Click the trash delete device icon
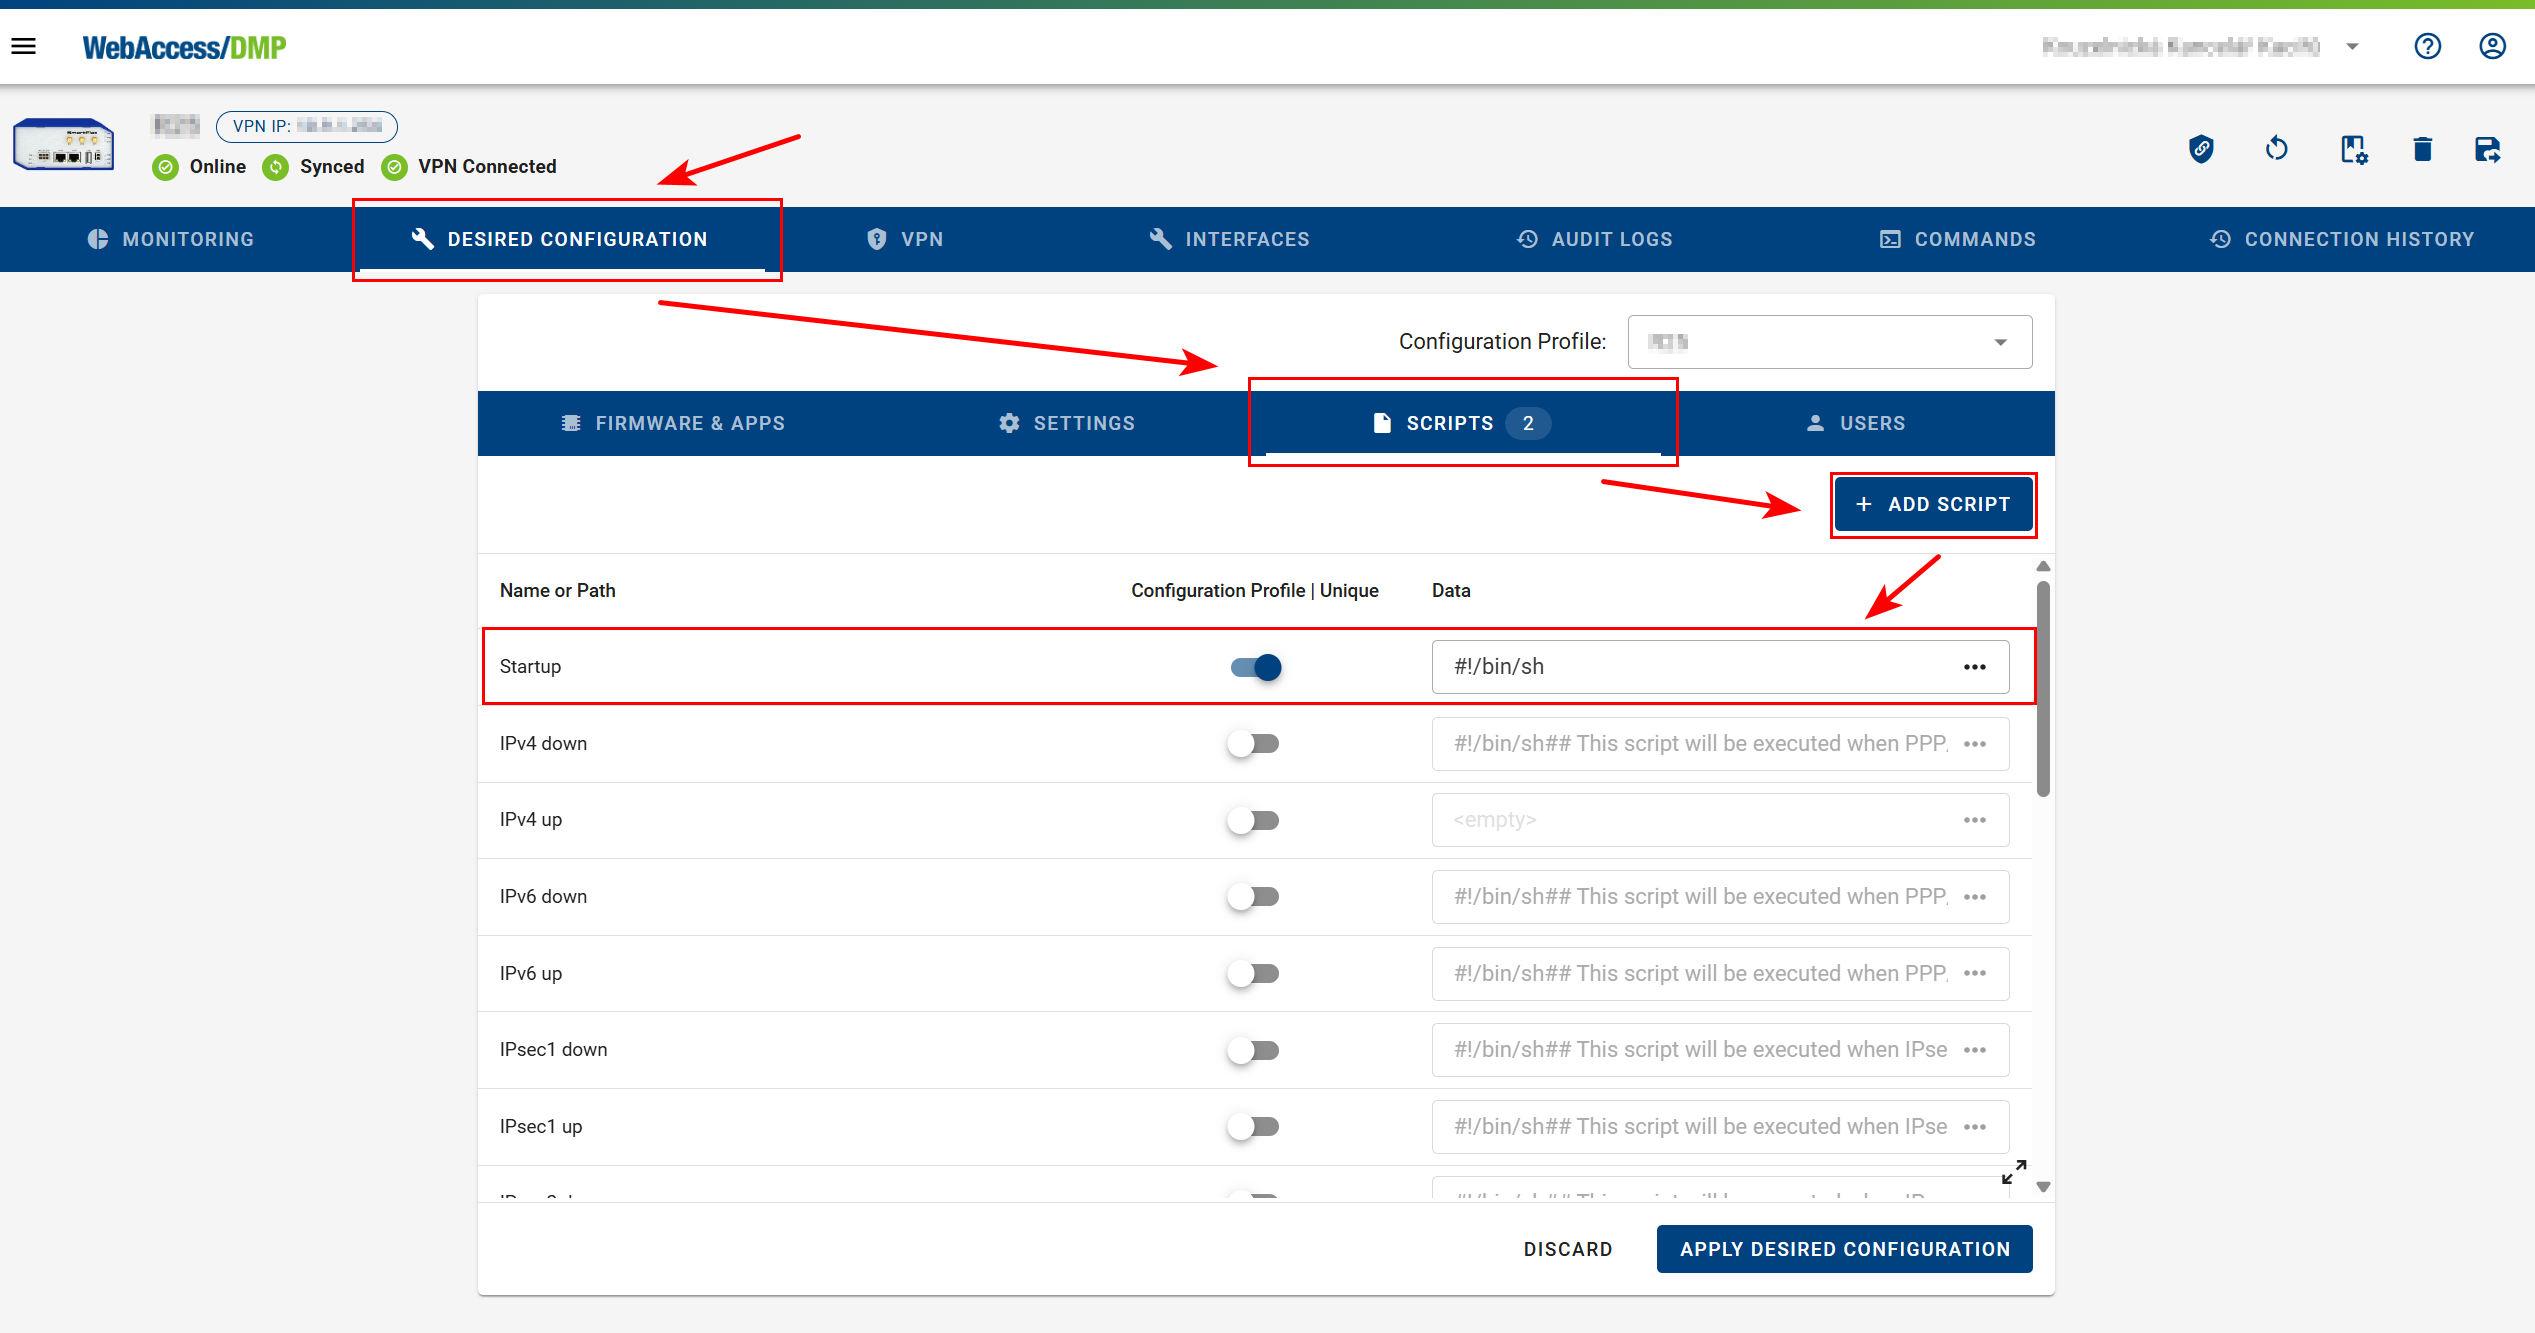This screenshot has height=1333, width=2535. (x=2422, y=150)
